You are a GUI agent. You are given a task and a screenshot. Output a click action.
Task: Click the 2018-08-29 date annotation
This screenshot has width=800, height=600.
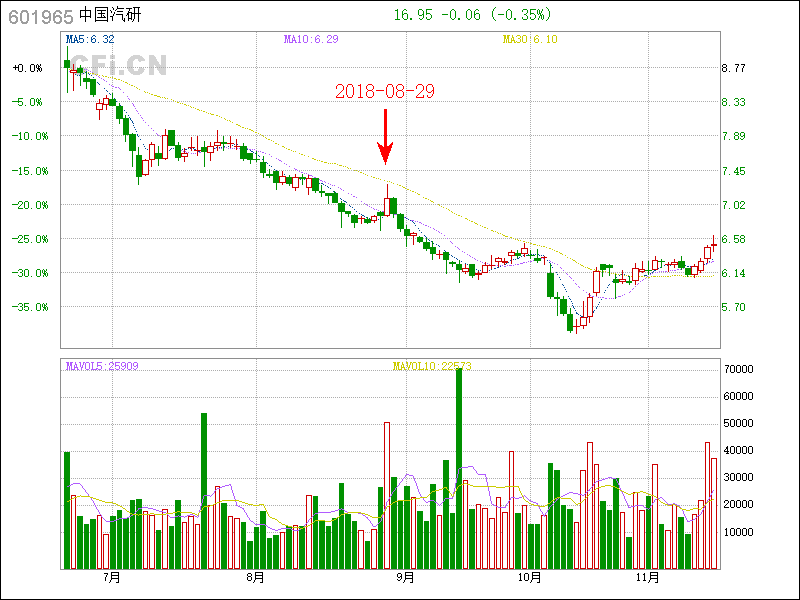384,91
